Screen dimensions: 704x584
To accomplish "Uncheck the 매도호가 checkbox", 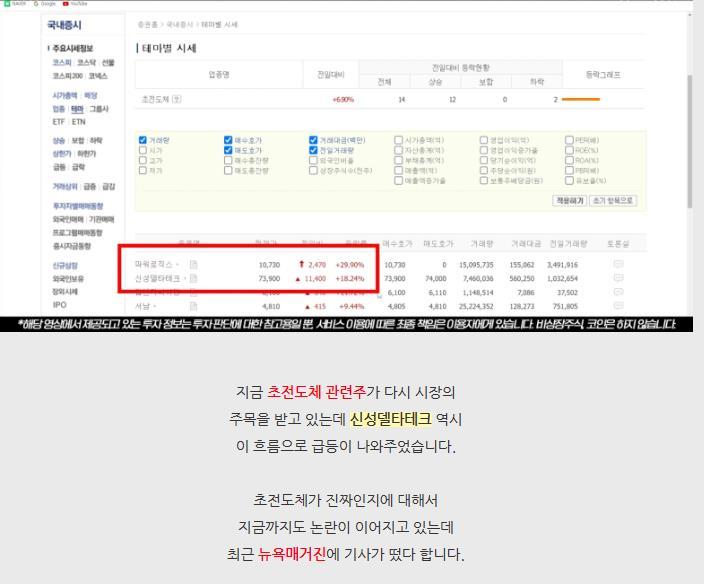I will point(228,150).
